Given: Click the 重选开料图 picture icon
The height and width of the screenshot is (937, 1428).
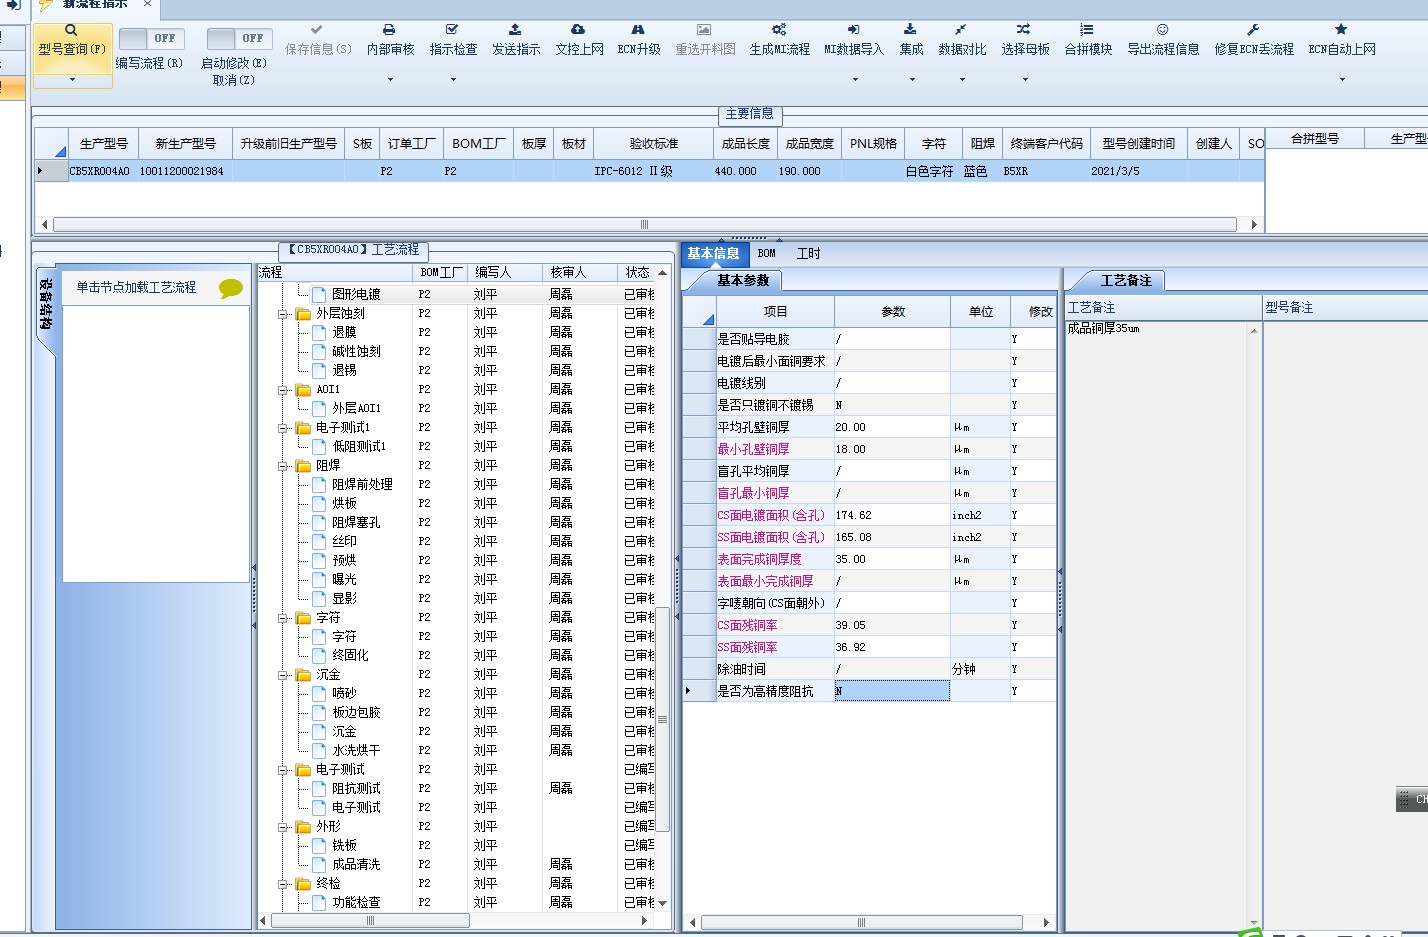Looking at the screenshot, I should coord(704,30).
